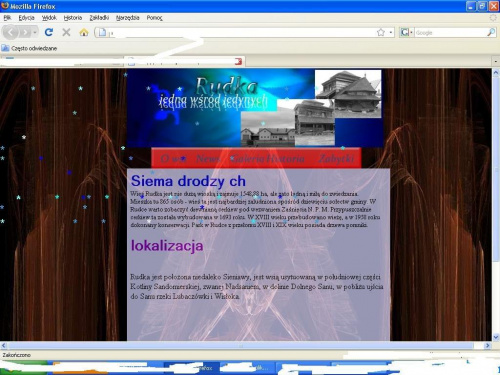Open the list all tabs dropdown
Viewport: 500px width, 375px height.
click(495, 61)
